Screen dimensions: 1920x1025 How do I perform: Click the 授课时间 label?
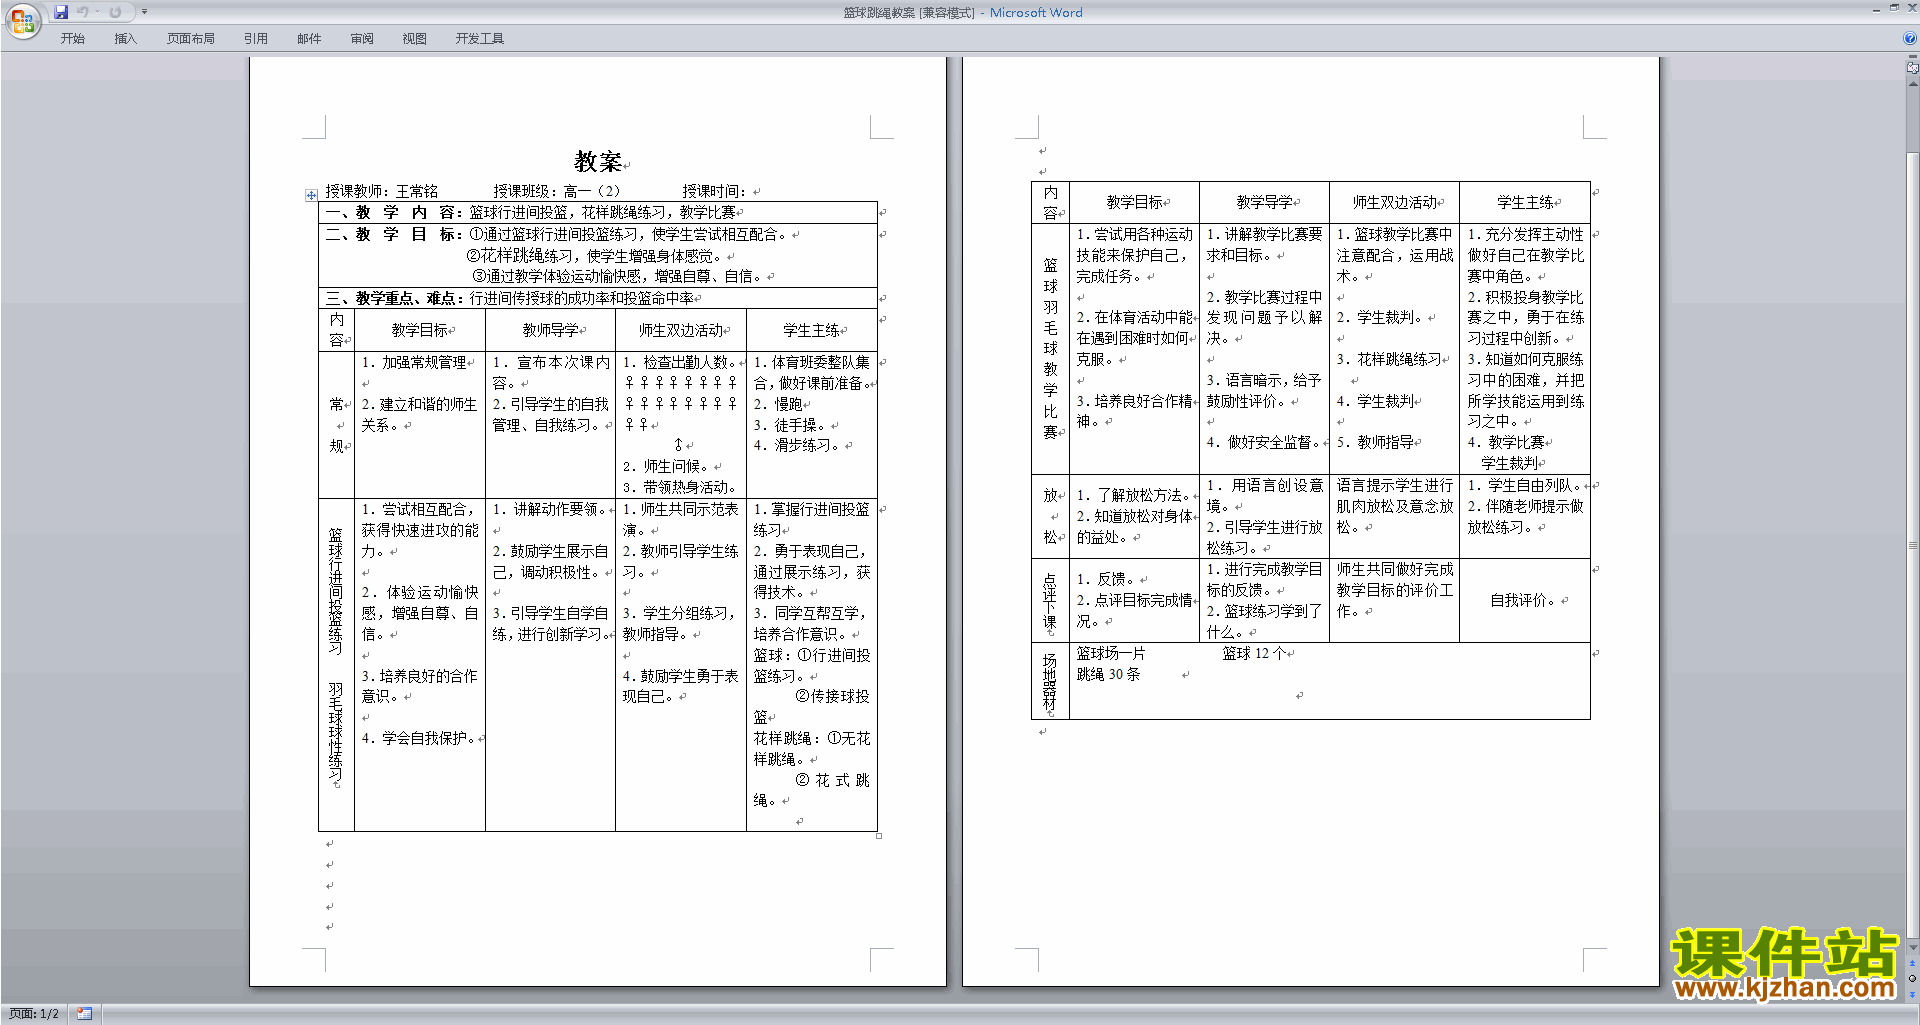(714, 191)
